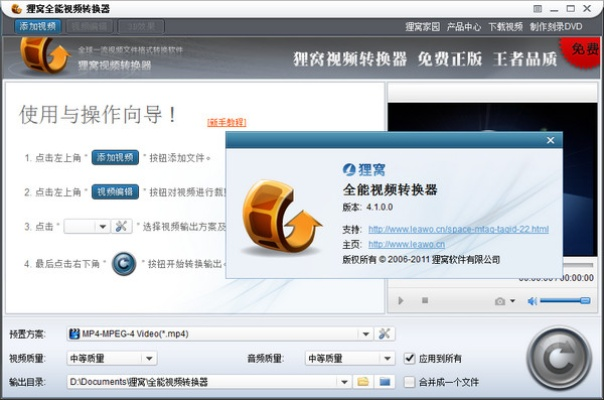Click the disabled 视频编辑 toolbar button
604x400 pixels.
(x=89, y=27)
